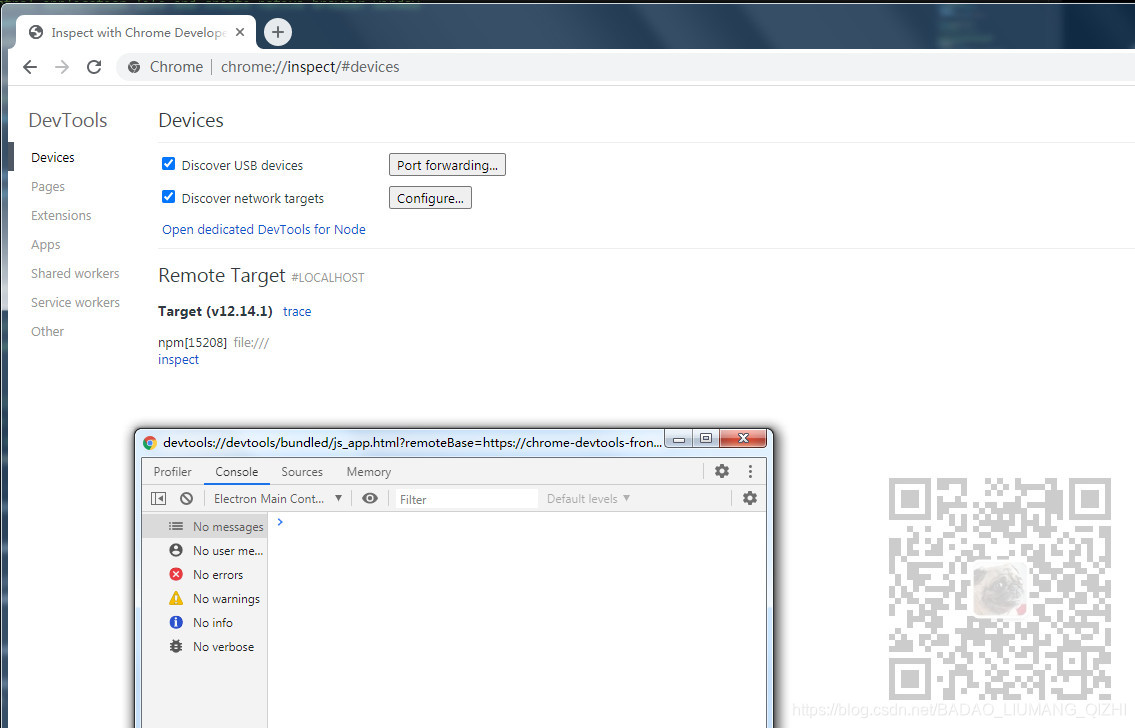
Task: Select the No user messages entry
Action: click(205, 551)
